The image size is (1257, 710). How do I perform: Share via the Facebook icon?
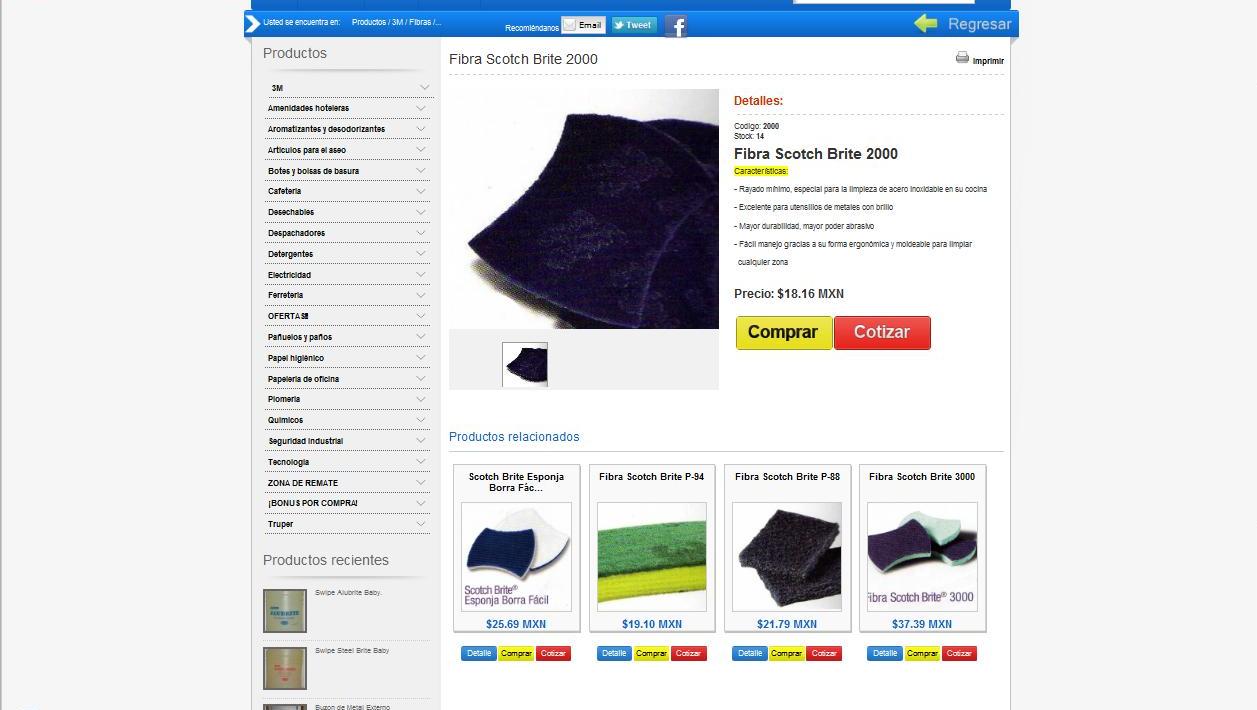point(676,26)
